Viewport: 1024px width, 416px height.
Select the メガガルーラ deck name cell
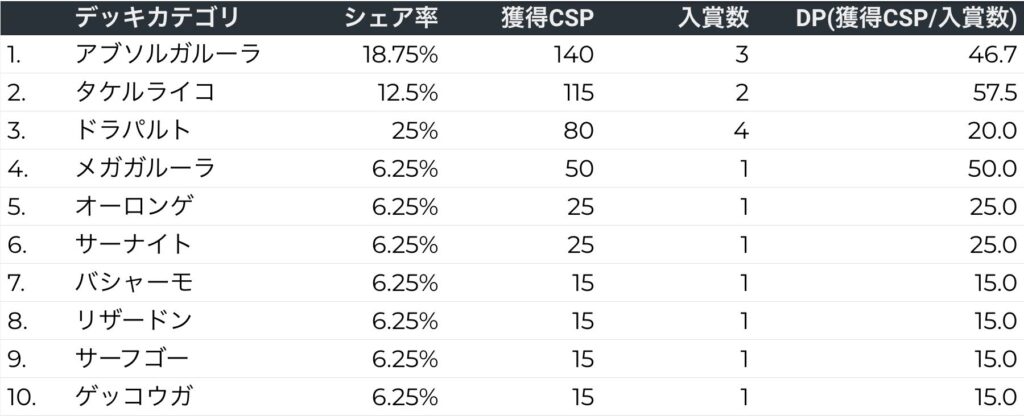145,168
